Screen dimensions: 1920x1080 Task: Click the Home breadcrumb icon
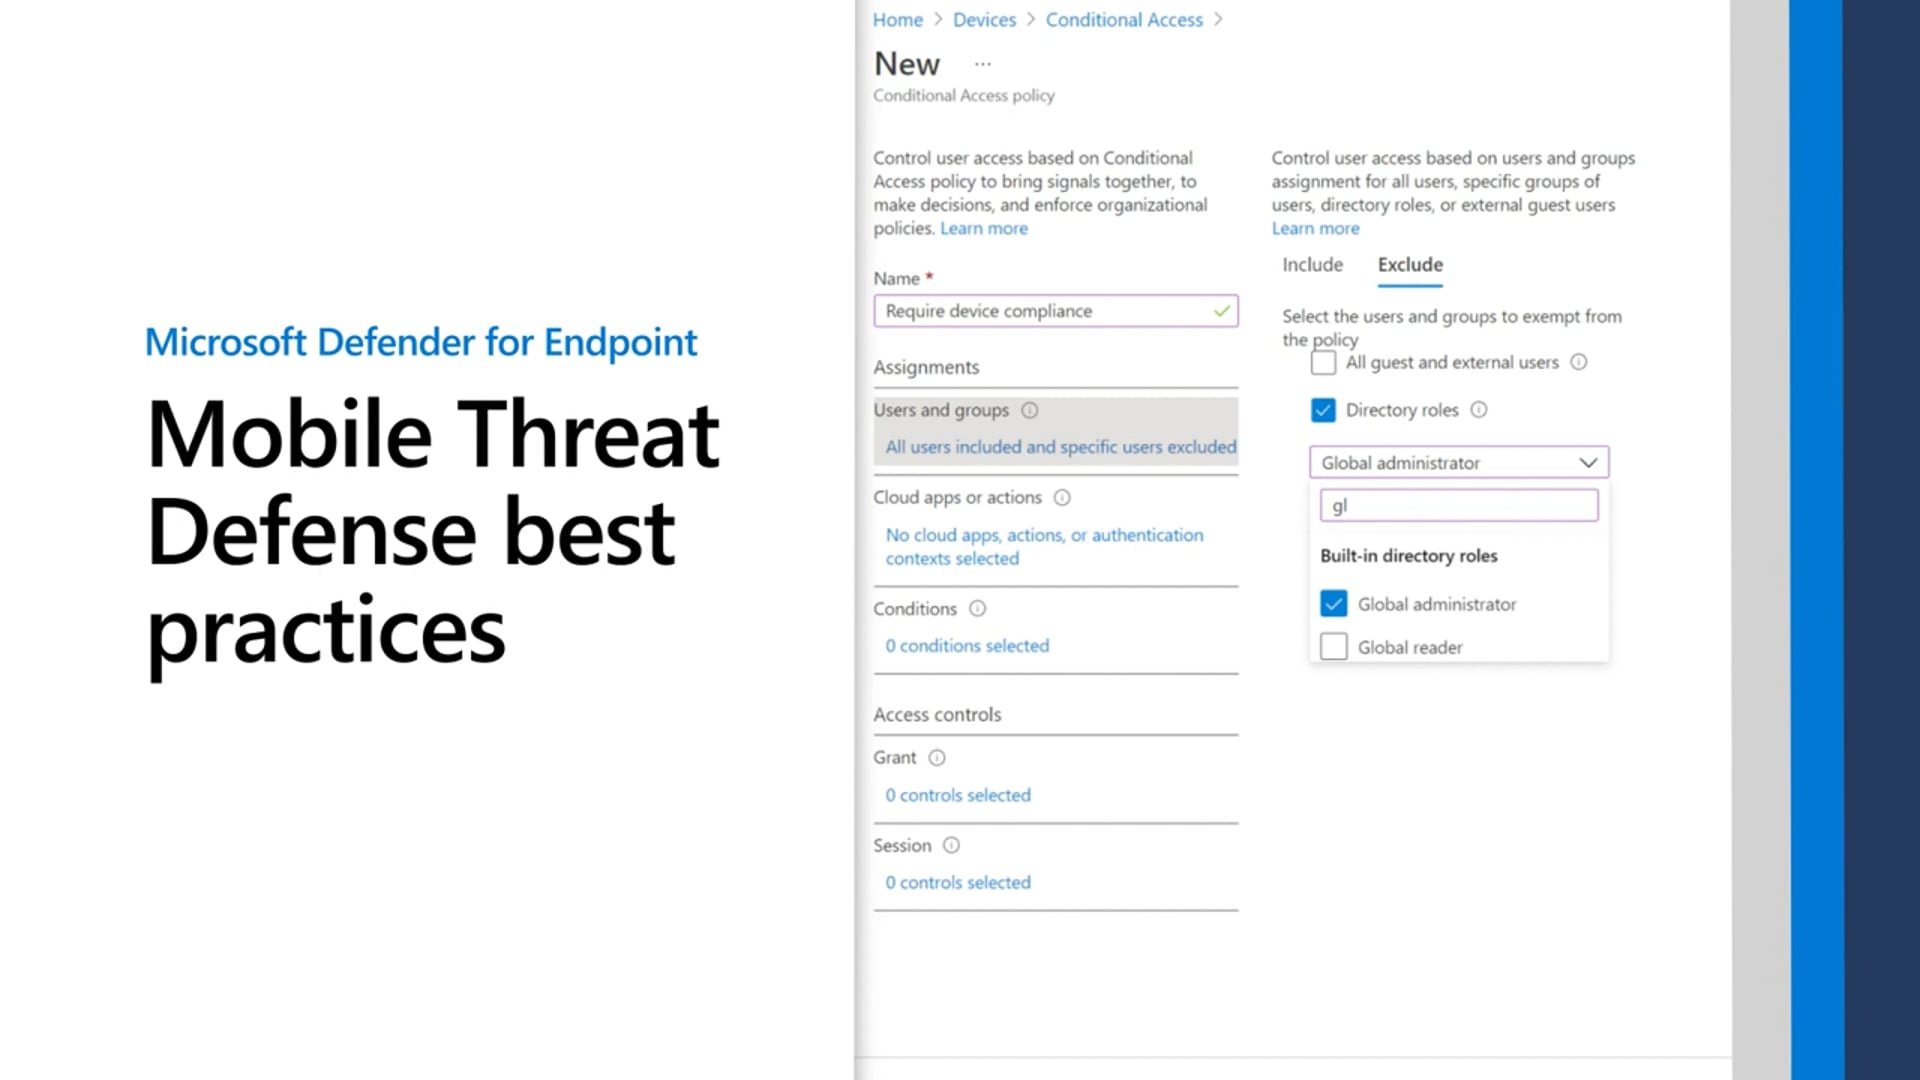click(897, 20)
